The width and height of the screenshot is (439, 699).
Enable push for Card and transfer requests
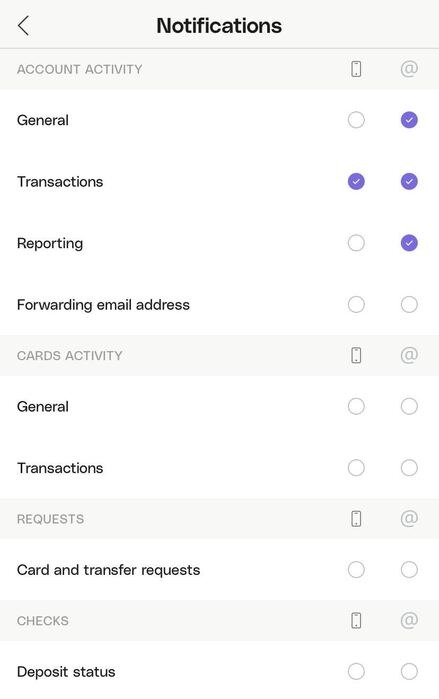point(356,569)
